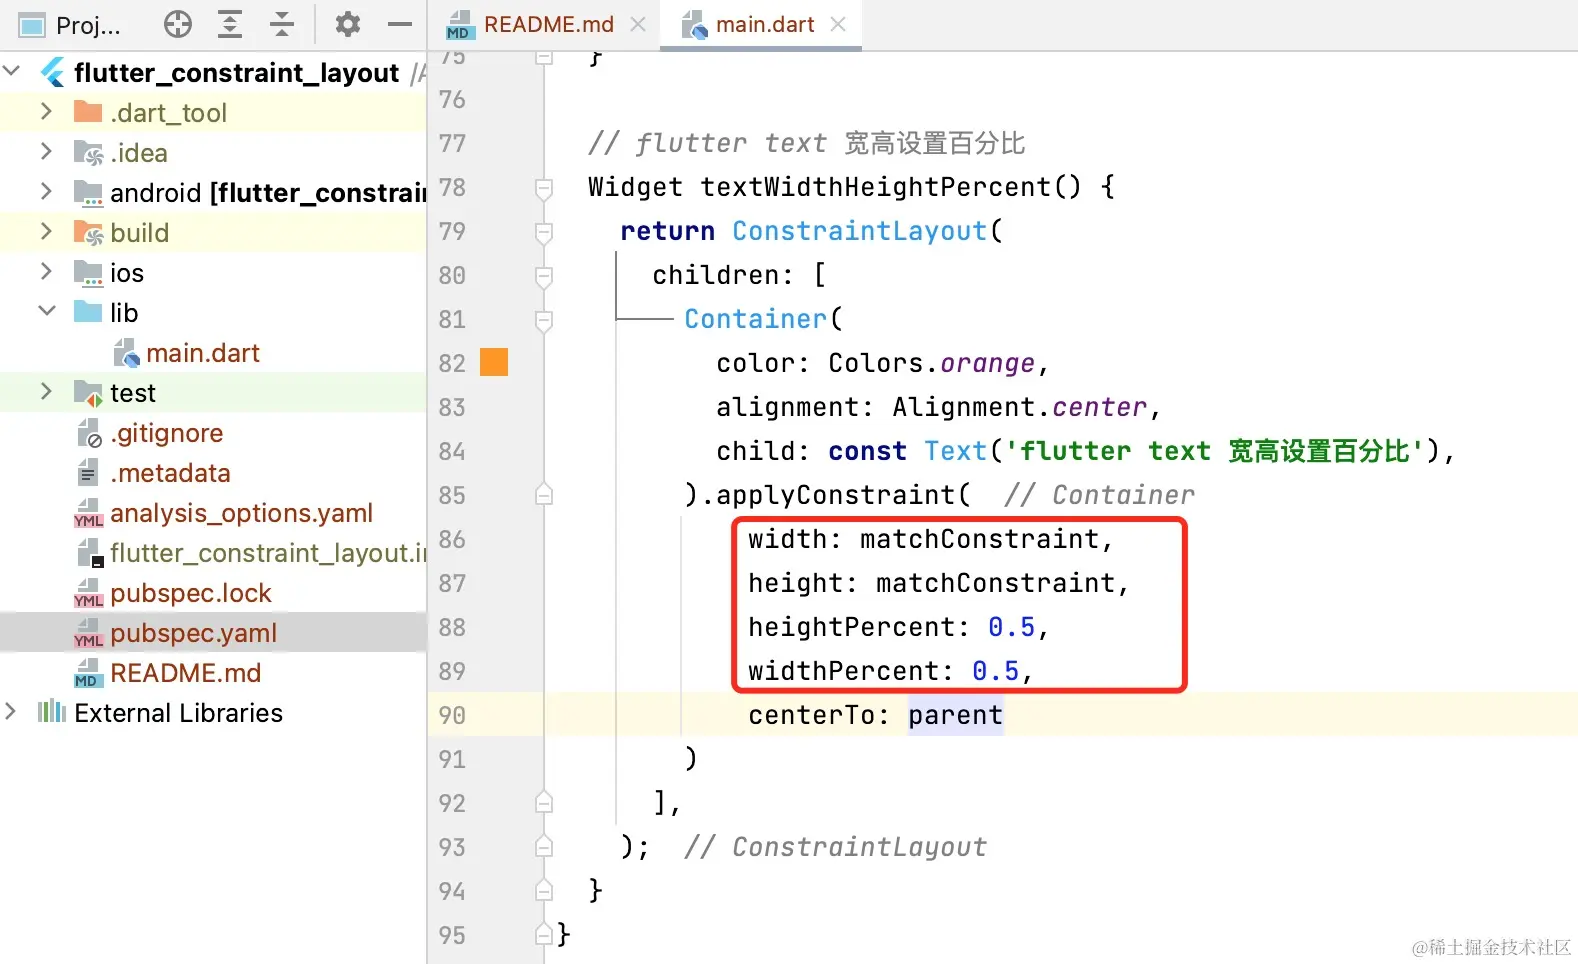Click 'orange' in Colors.orange
The height and width of the screenshot is (964, 1578).
coord(988,363)
